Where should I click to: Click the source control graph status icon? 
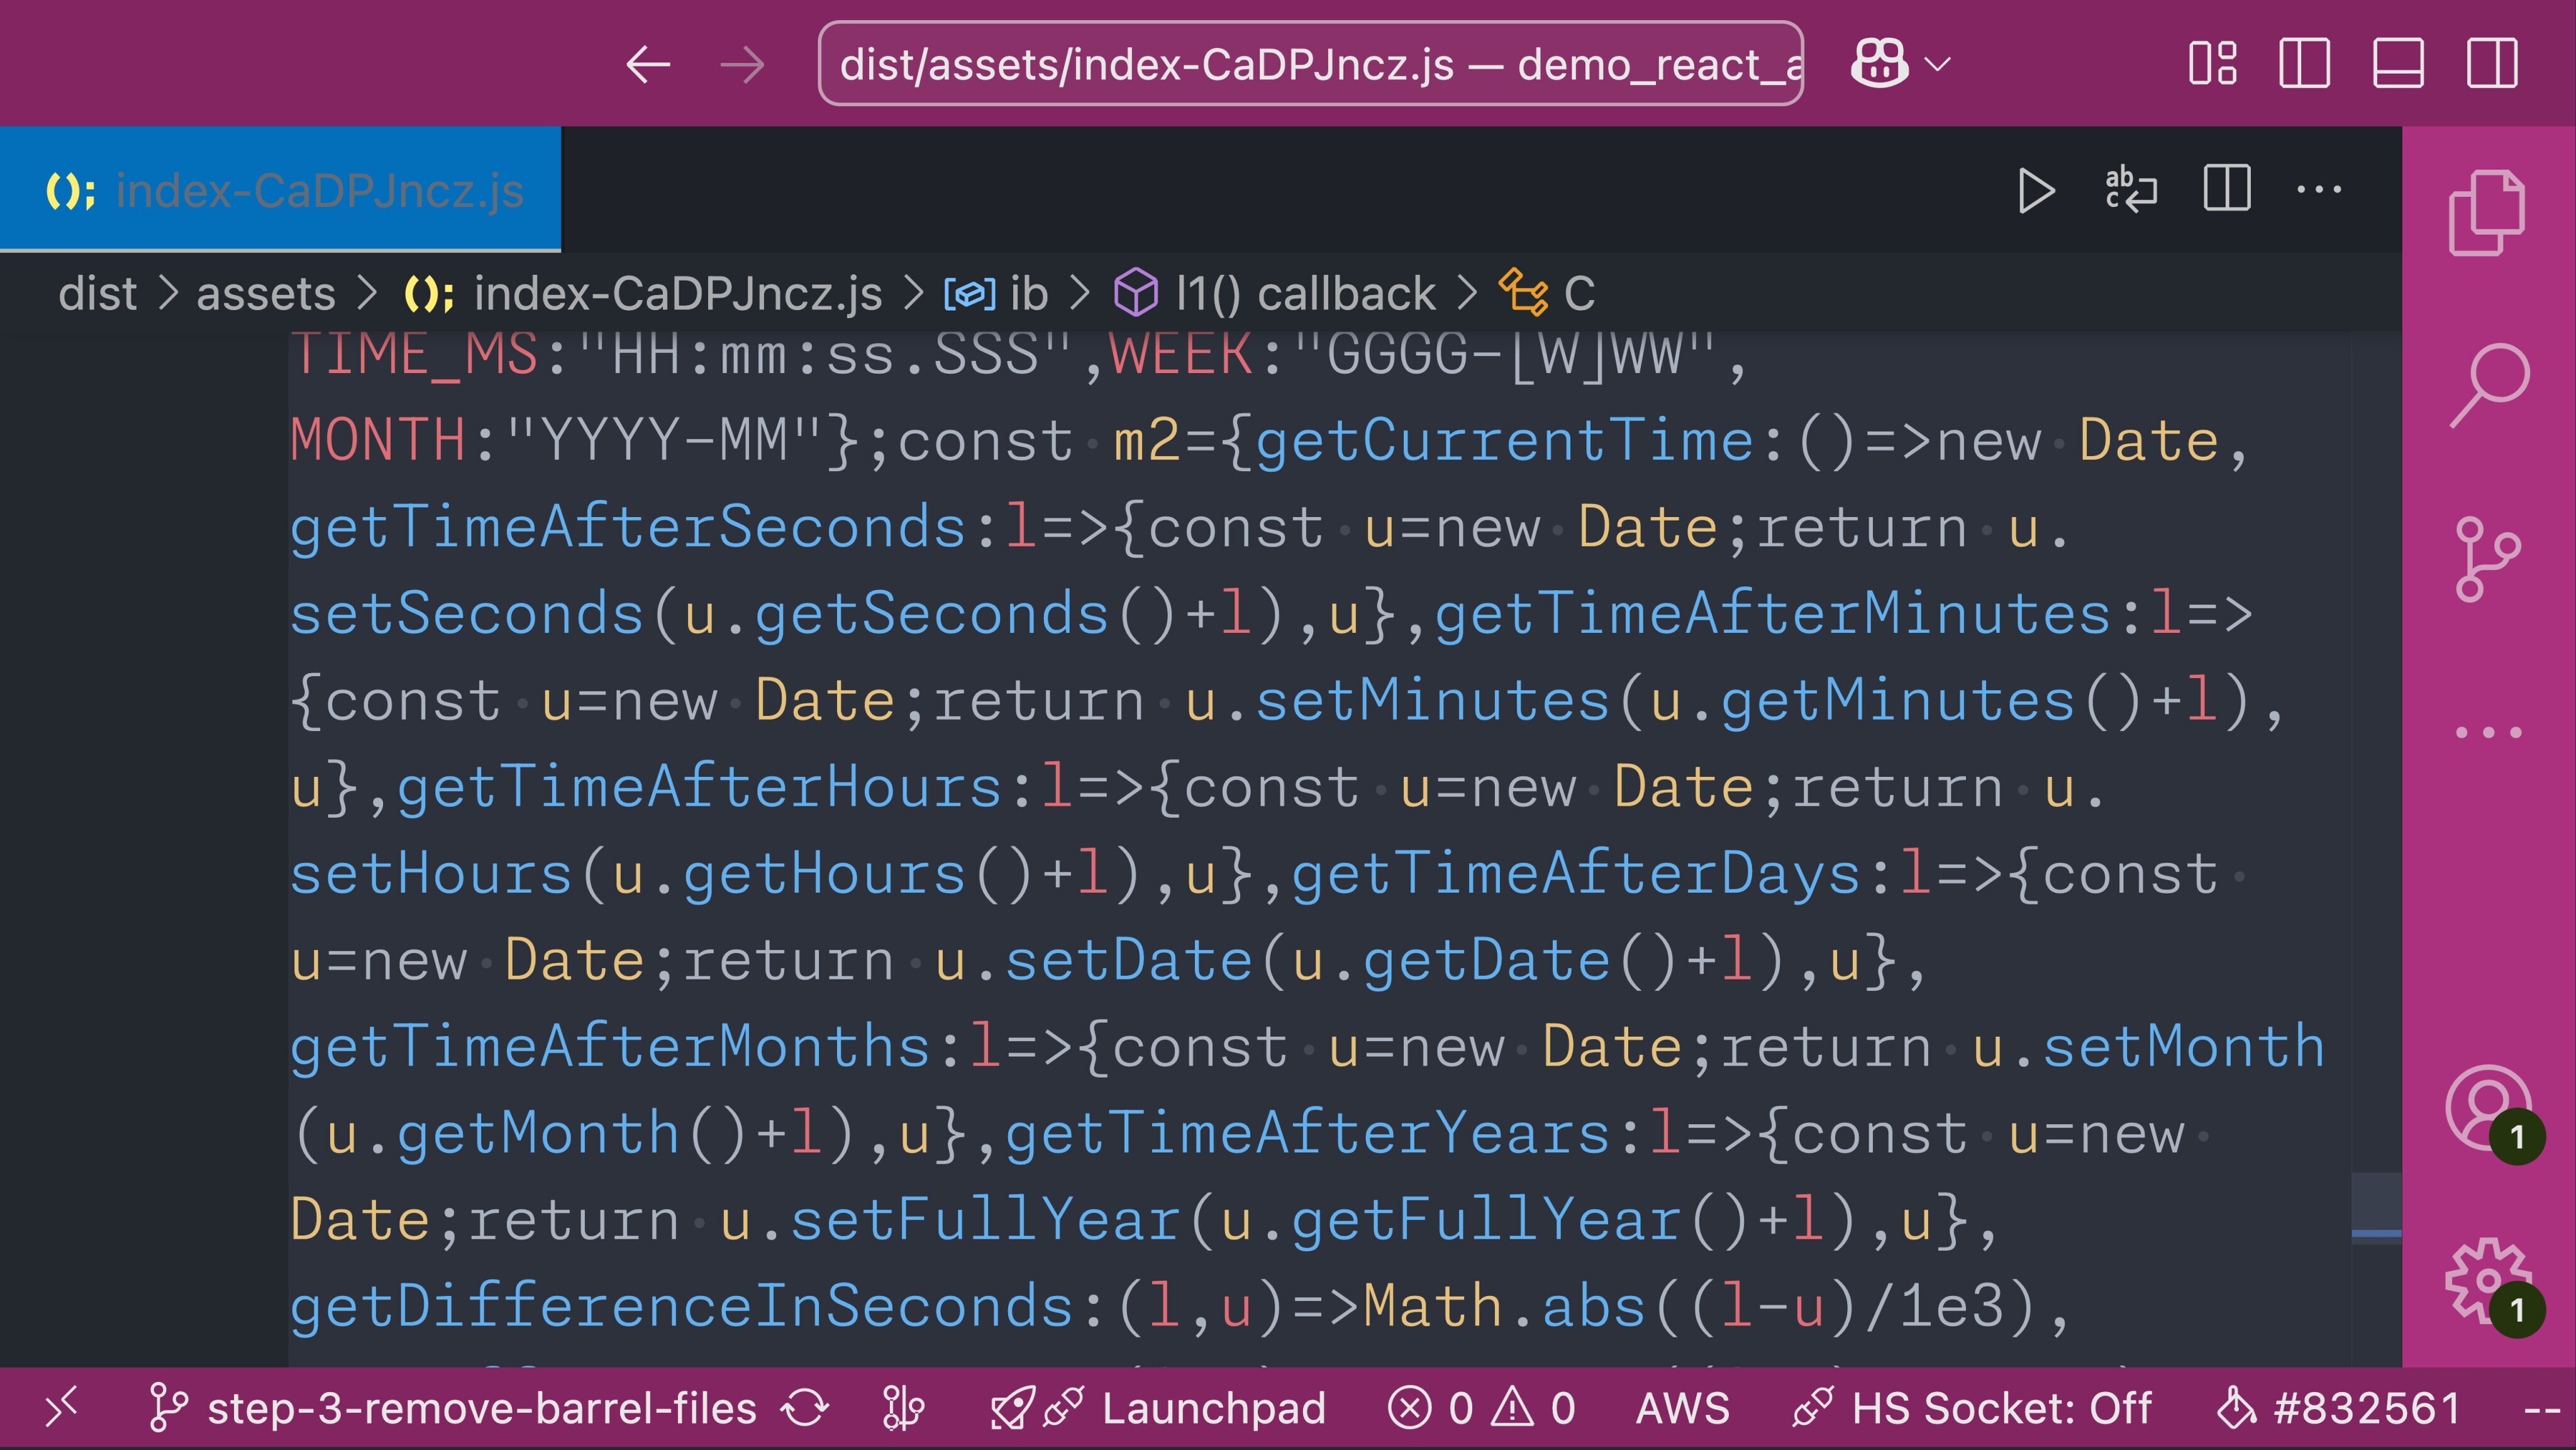pyautogui.click(x=903, y=1408)
